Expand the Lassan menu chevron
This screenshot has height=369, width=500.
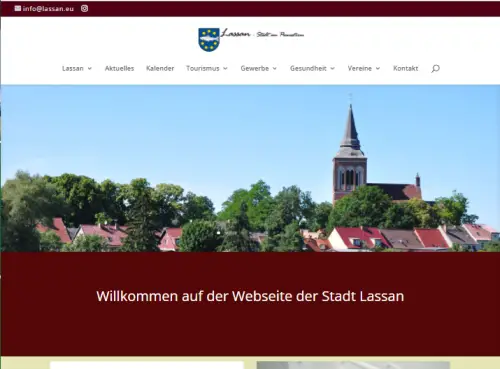(90, 69)
